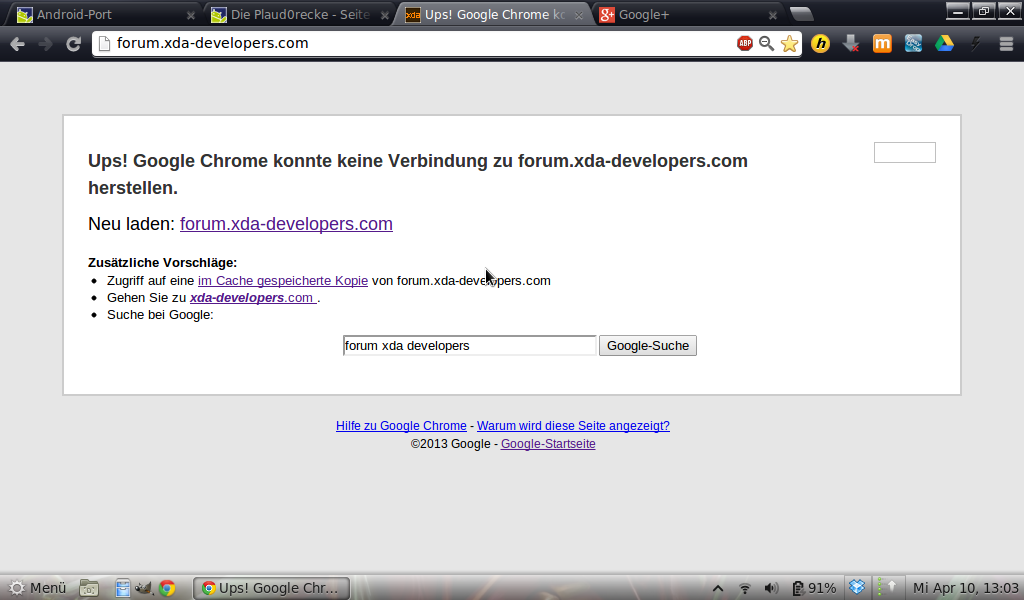
Task: Switch to the Android-Port tab
Action: pyautogui.click(x=100, y=15)
